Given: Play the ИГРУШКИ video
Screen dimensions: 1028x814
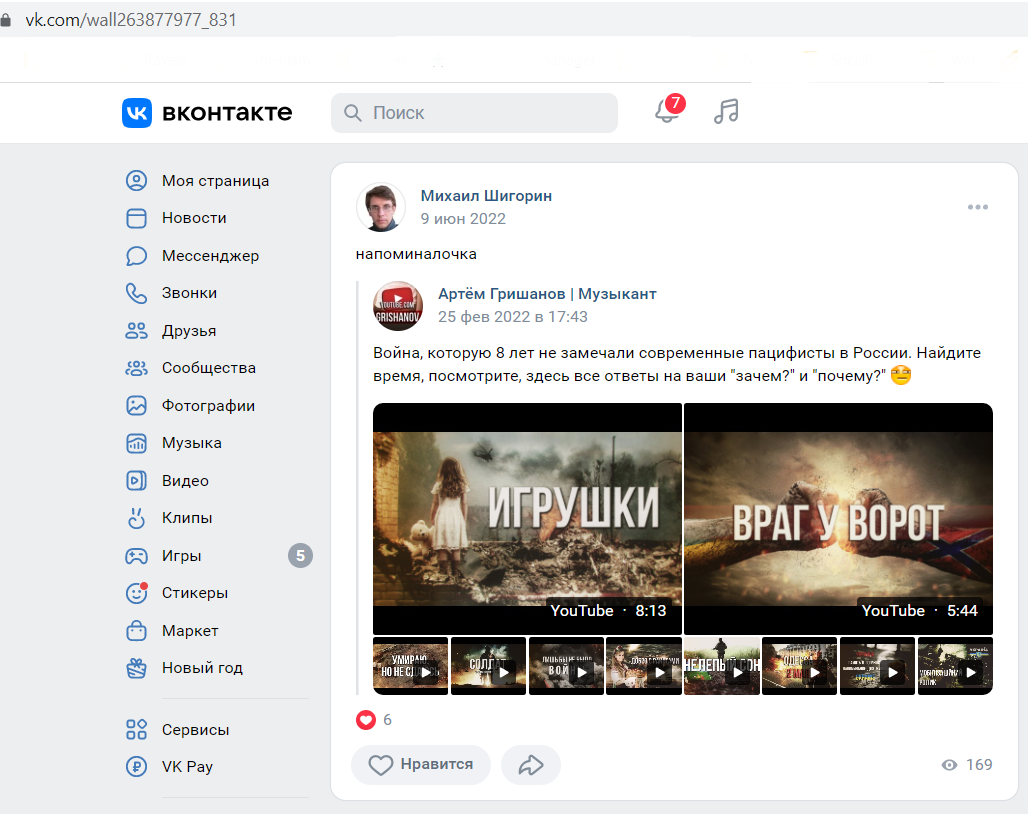Looking at the screenshot, I should (x=527, y=518).
